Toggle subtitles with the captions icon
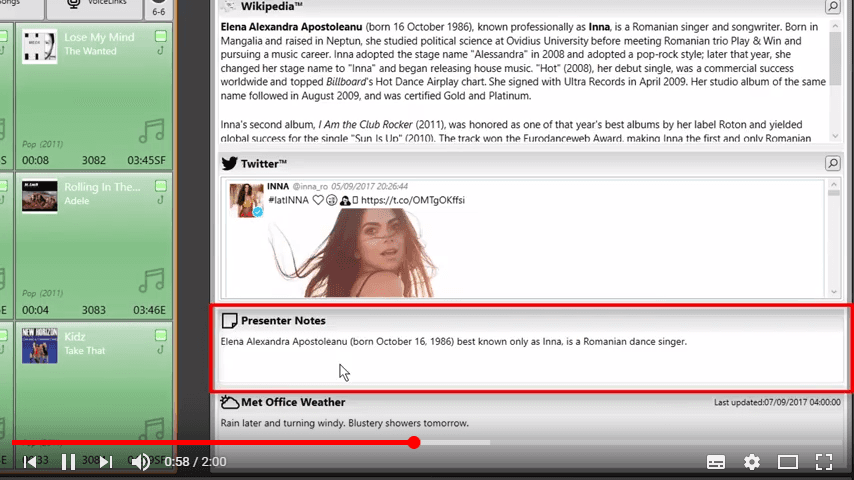 point(716,462)
